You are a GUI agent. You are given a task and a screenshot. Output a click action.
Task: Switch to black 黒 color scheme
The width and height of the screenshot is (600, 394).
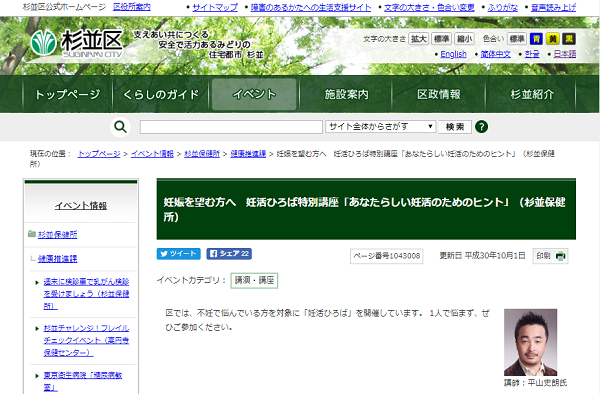(x=569, y=39)
